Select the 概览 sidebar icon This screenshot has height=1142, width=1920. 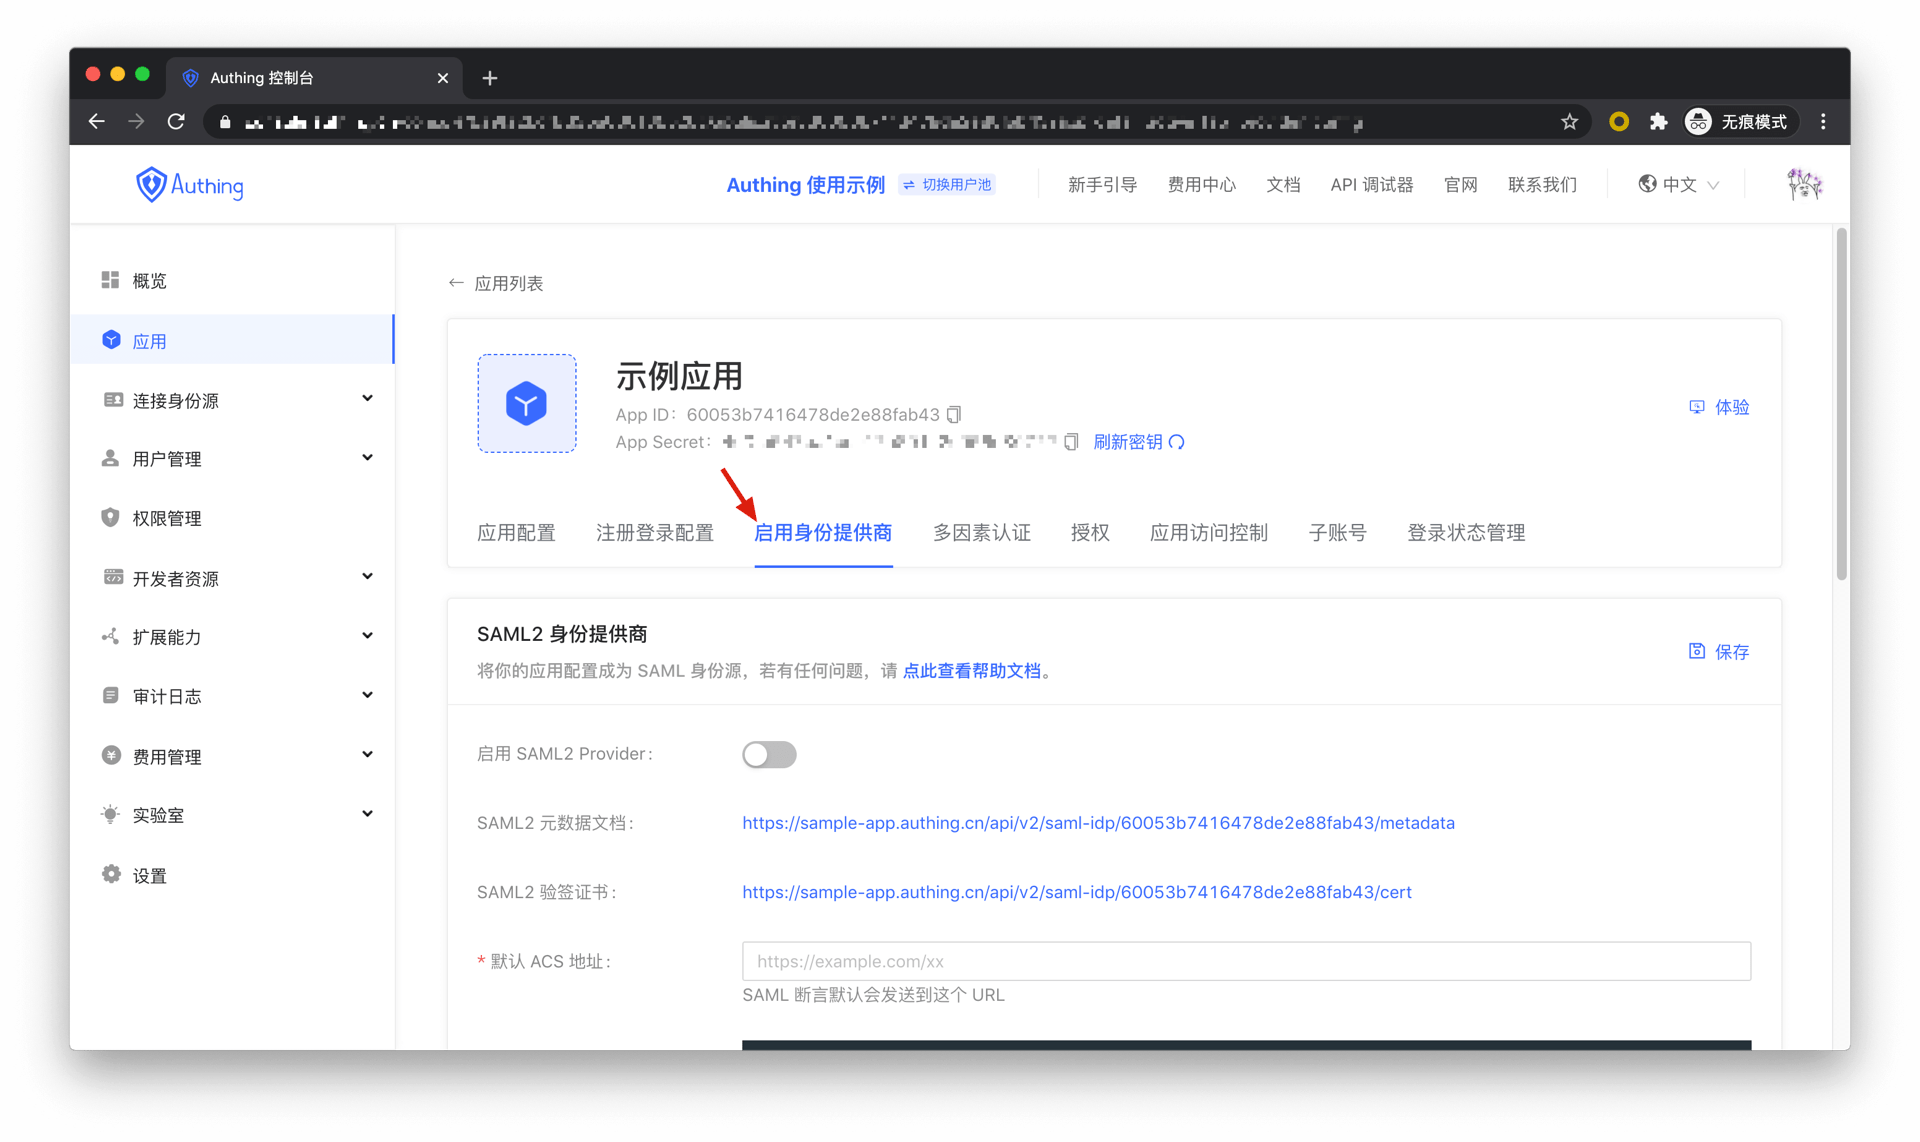click(111, 280)
